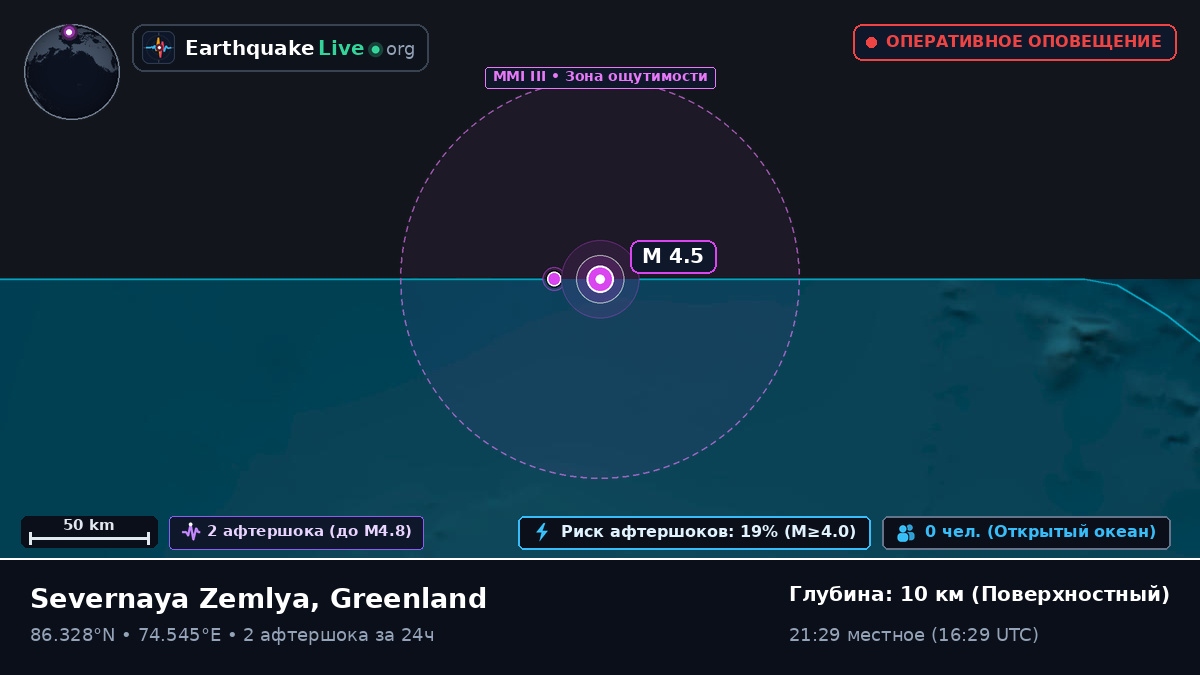This screenshot has height=675, width=1200.
Task: Select the M 4.5 magnitude label
Action: coord(673,257)
